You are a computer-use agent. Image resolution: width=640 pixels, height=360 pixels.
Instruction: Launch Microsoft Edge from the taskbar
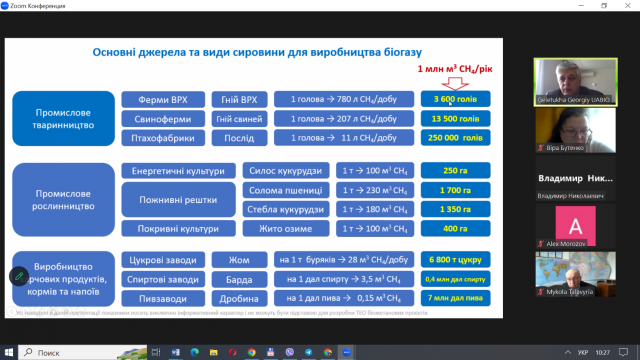tap(195, 352)
